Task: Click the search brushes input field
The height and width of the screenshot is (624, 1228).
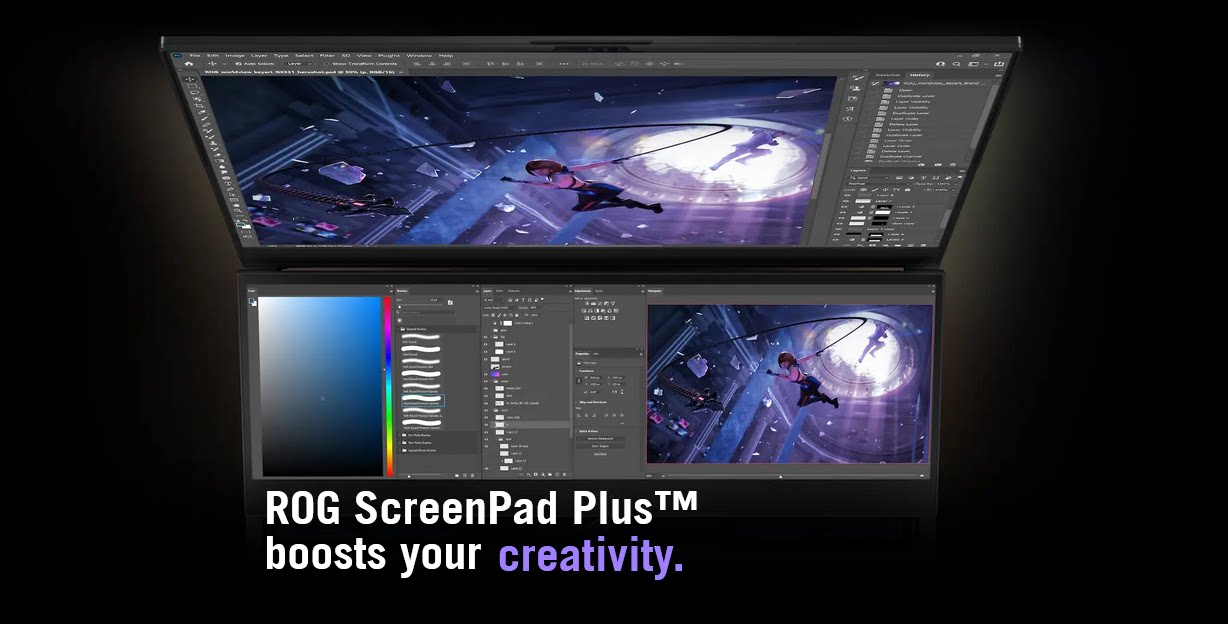Action: tap(426, 312)
